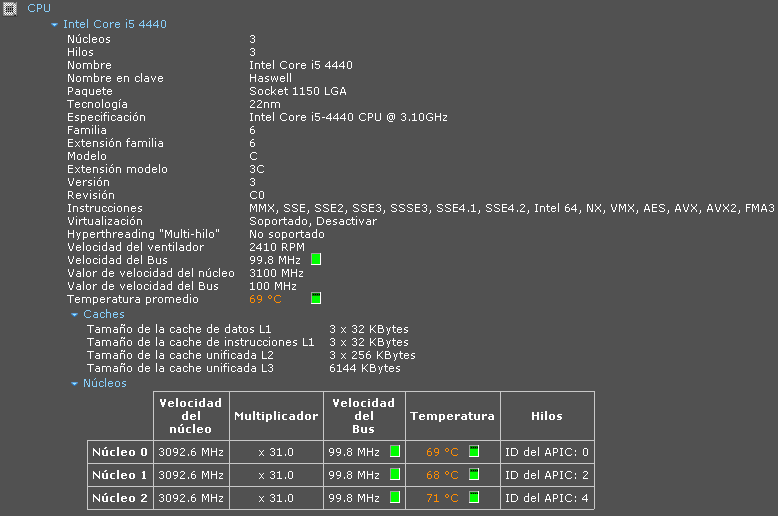Image resolution: width=778 pixels, height=516 pixels.
Task: Select the Instrucciones label
Action: [105, 208]
